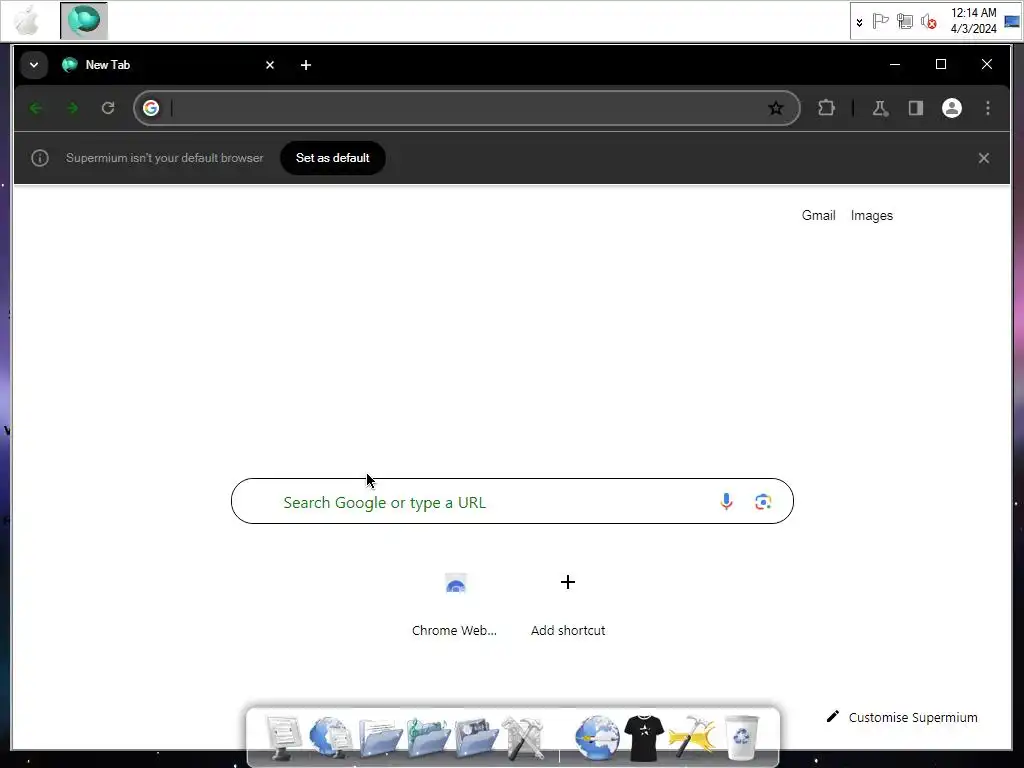Focus the browser address bar
The image size is (1024, 768).
click(x=466, y=108)
